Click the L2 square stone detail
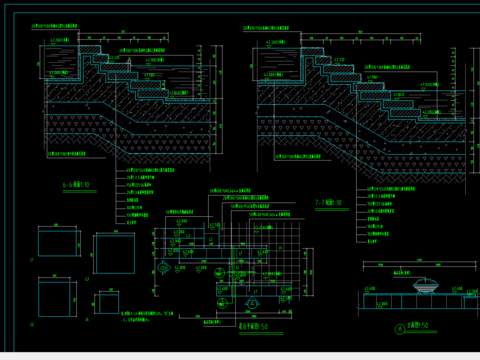The width and height of the screenshot is (480, 360). pos(54,299)
